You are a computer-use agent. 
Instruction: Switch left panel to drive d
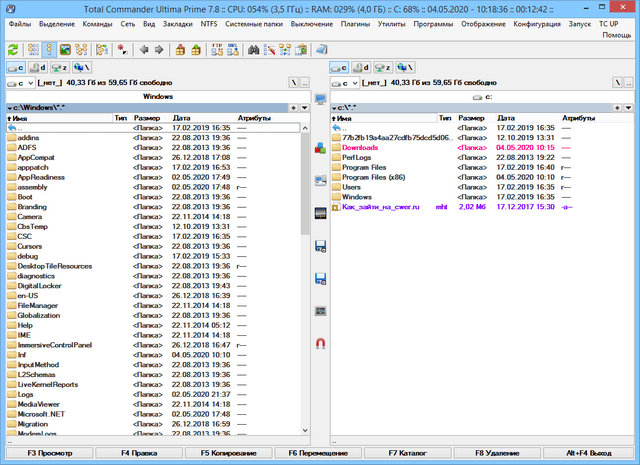39,67
